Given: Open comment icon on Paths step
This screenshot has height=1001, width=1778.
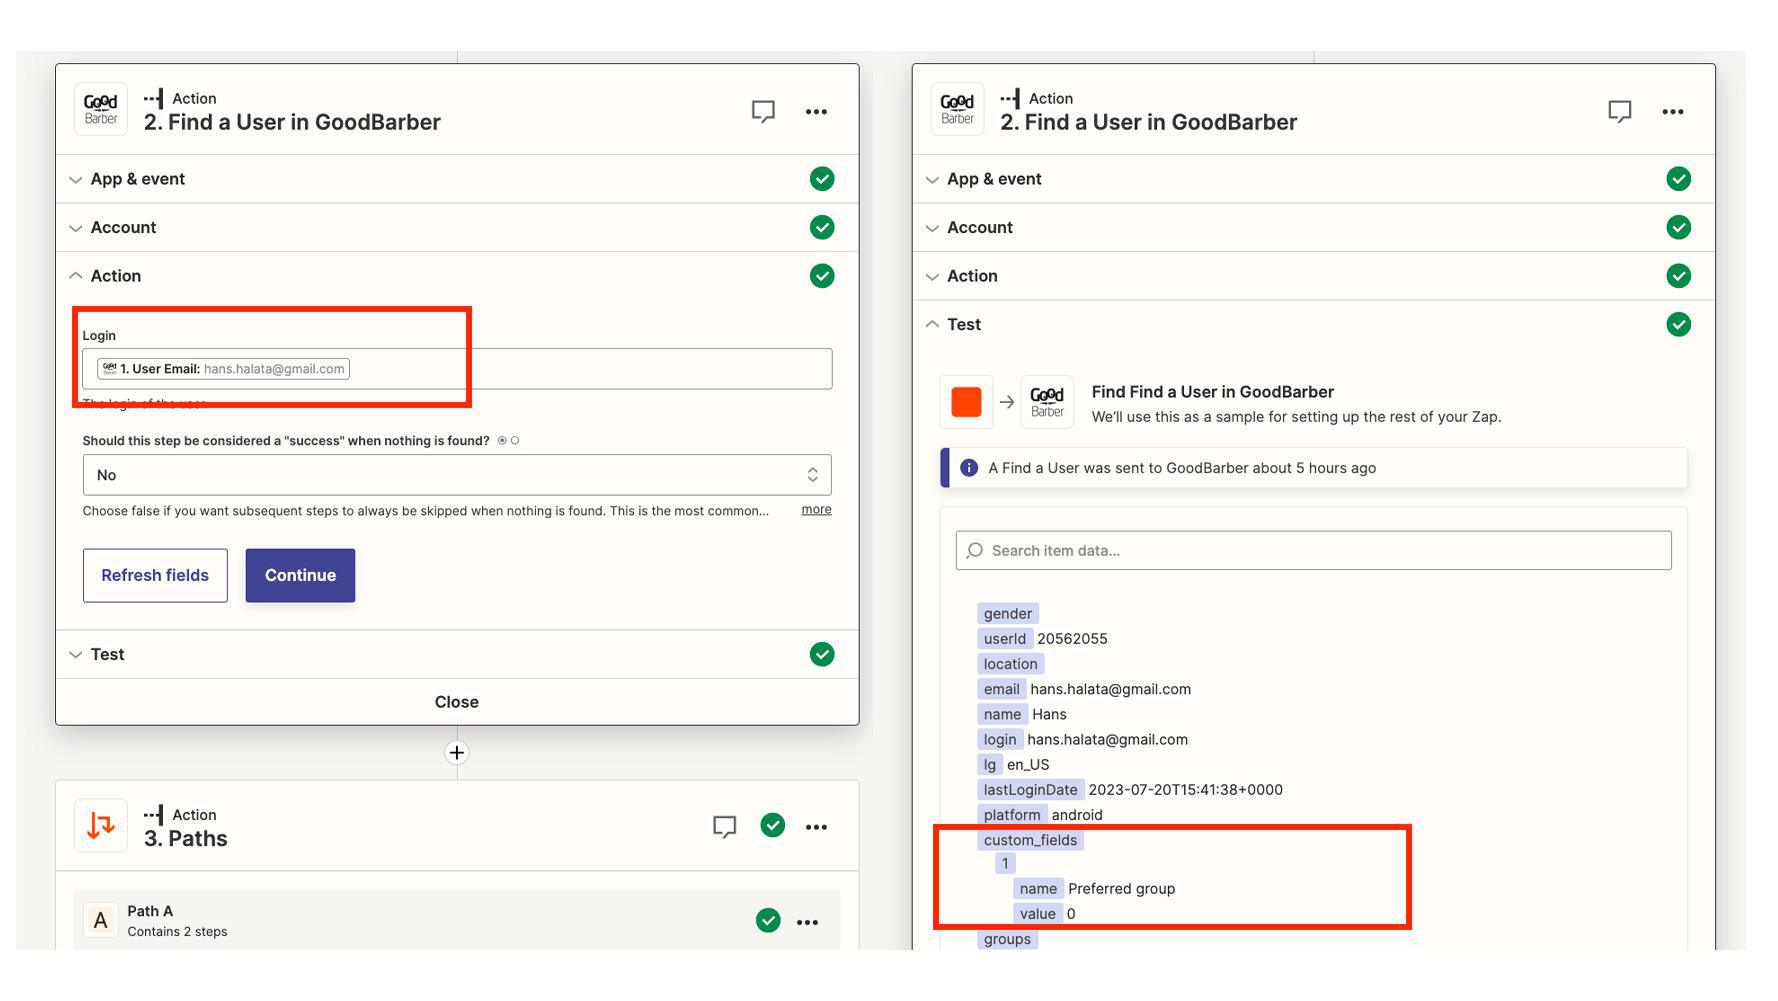Looking at the screenshot, I should tap(724, 826).
